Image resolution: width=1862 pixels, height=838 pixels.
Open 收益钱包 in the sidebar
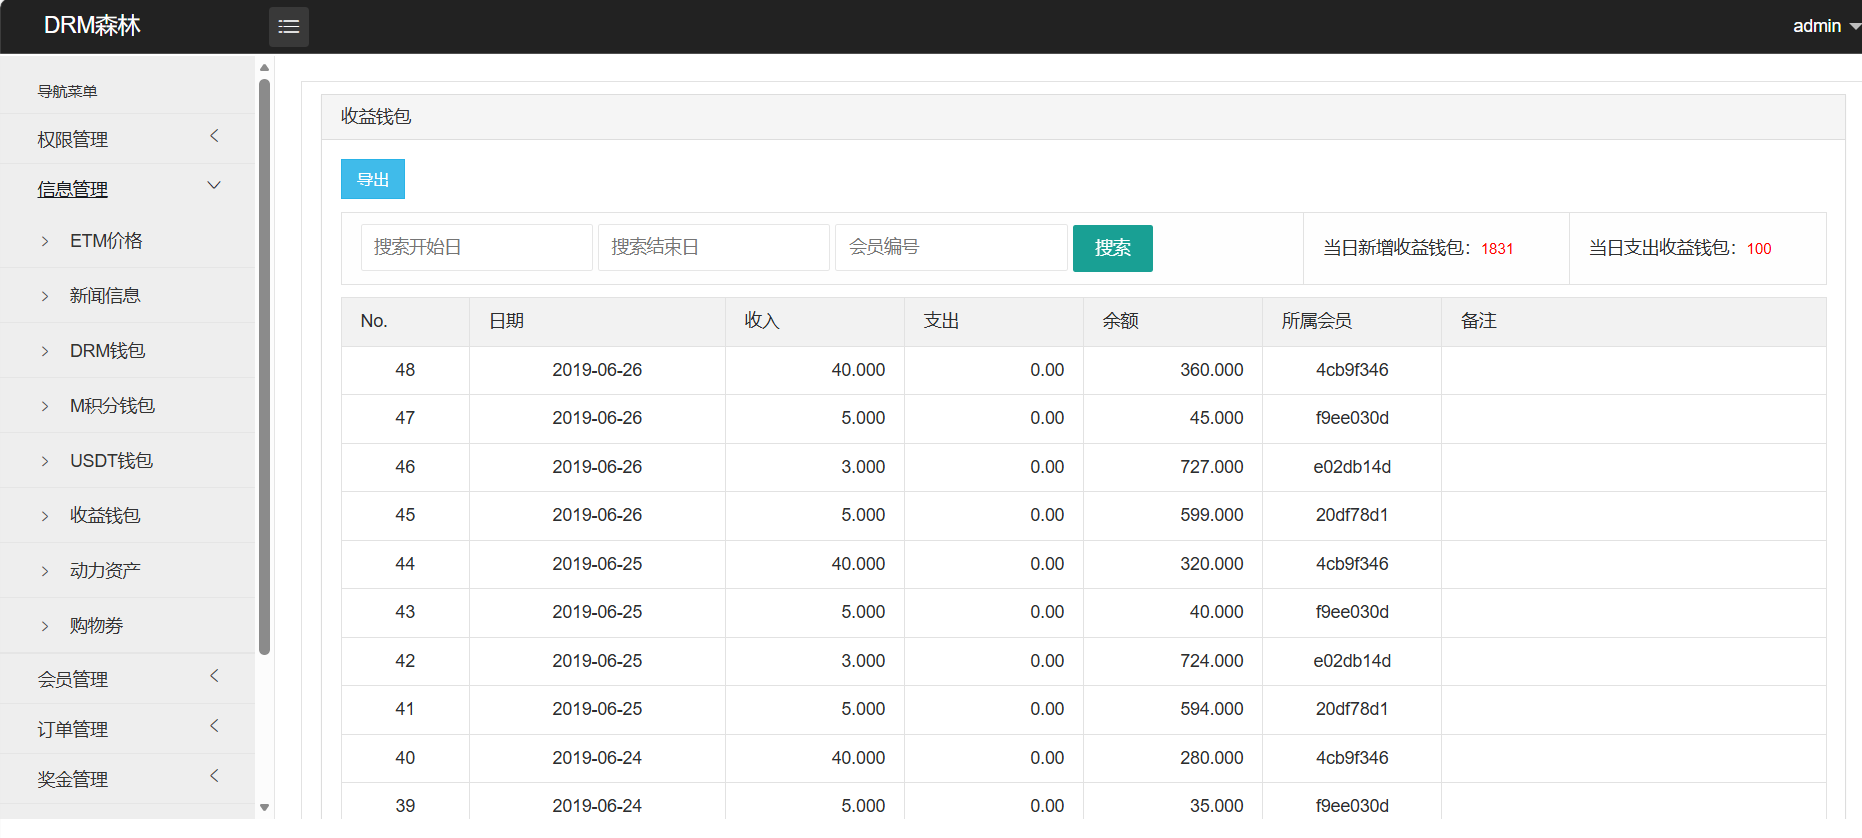105,516
